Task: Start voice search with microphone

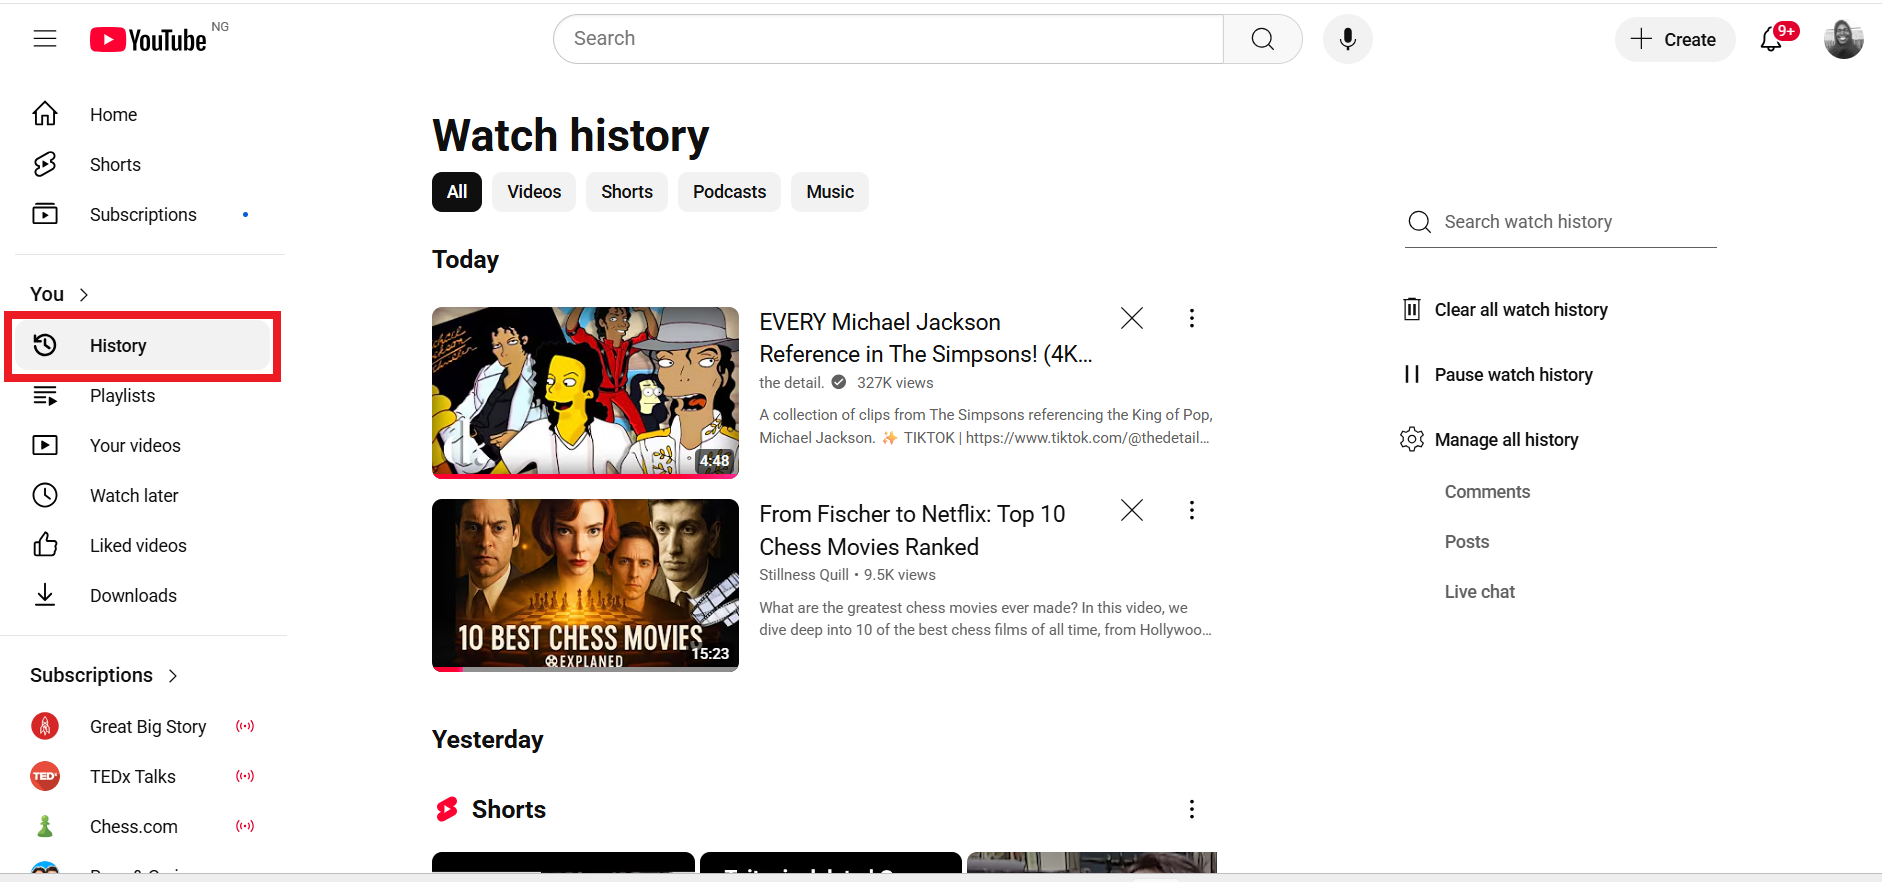Action: [1348, 39]
